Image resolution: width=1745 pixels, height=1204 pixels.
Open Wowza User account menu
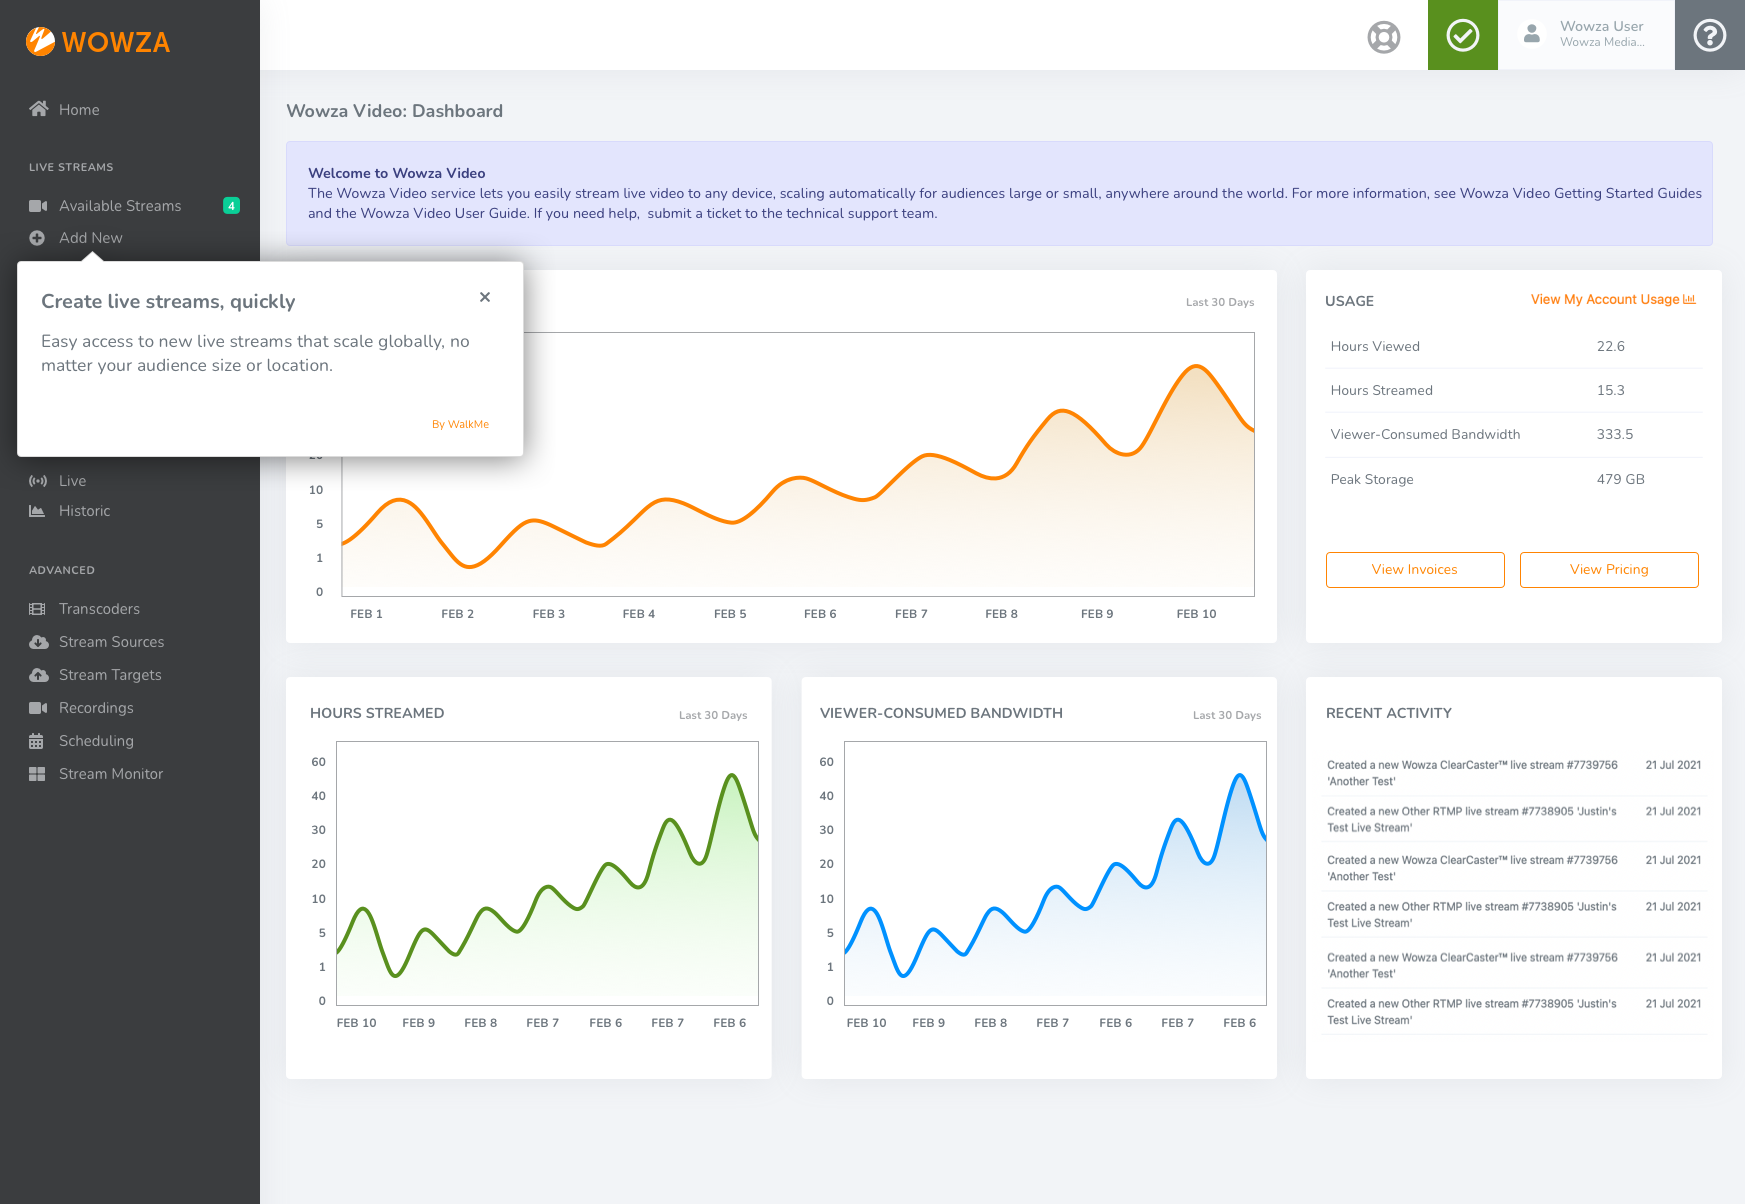pyautogui.click(x=1586, y=35)
